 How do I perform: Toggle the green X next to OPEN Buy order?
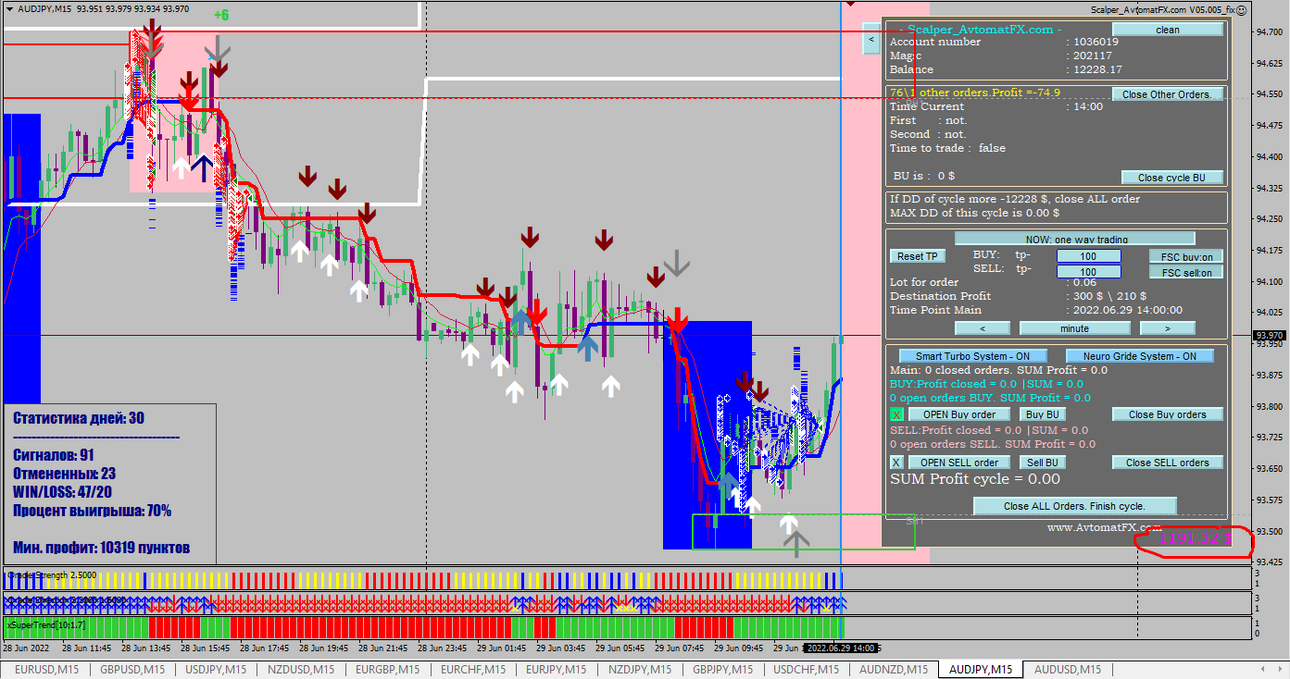pos(897,414)
